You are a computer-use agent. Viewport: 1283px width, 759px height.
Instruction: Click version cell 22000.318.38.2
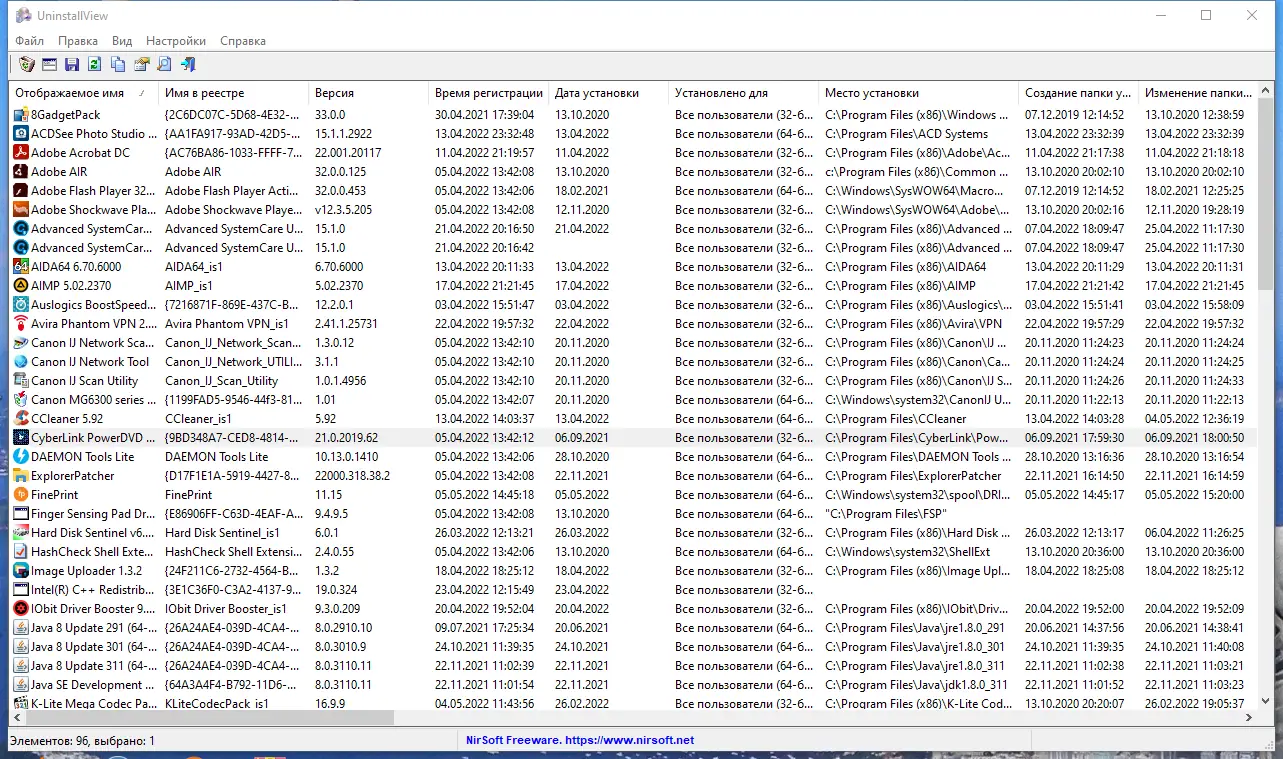tap(352, 476)
